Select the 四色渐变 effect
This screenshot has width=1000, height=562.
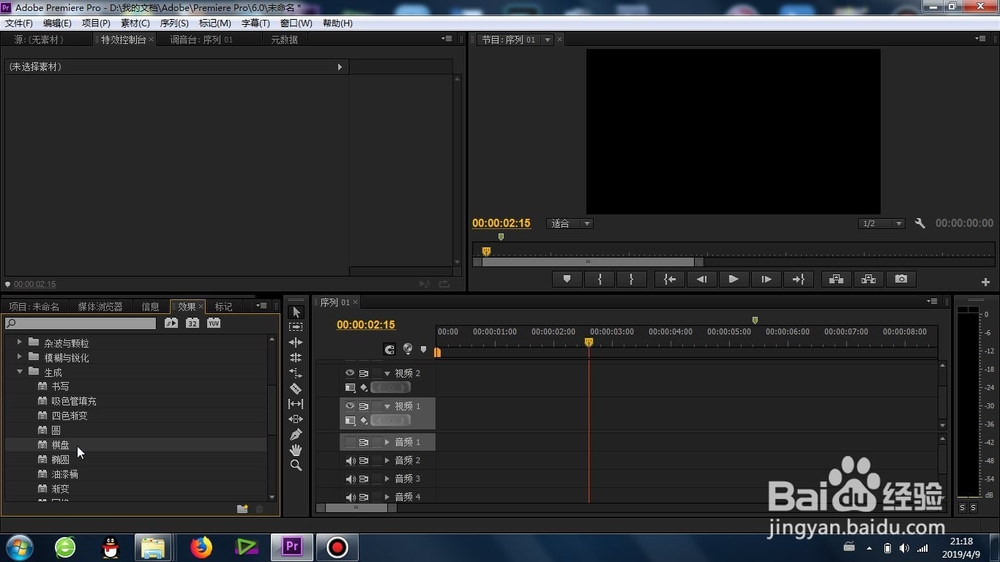(70, 416)
